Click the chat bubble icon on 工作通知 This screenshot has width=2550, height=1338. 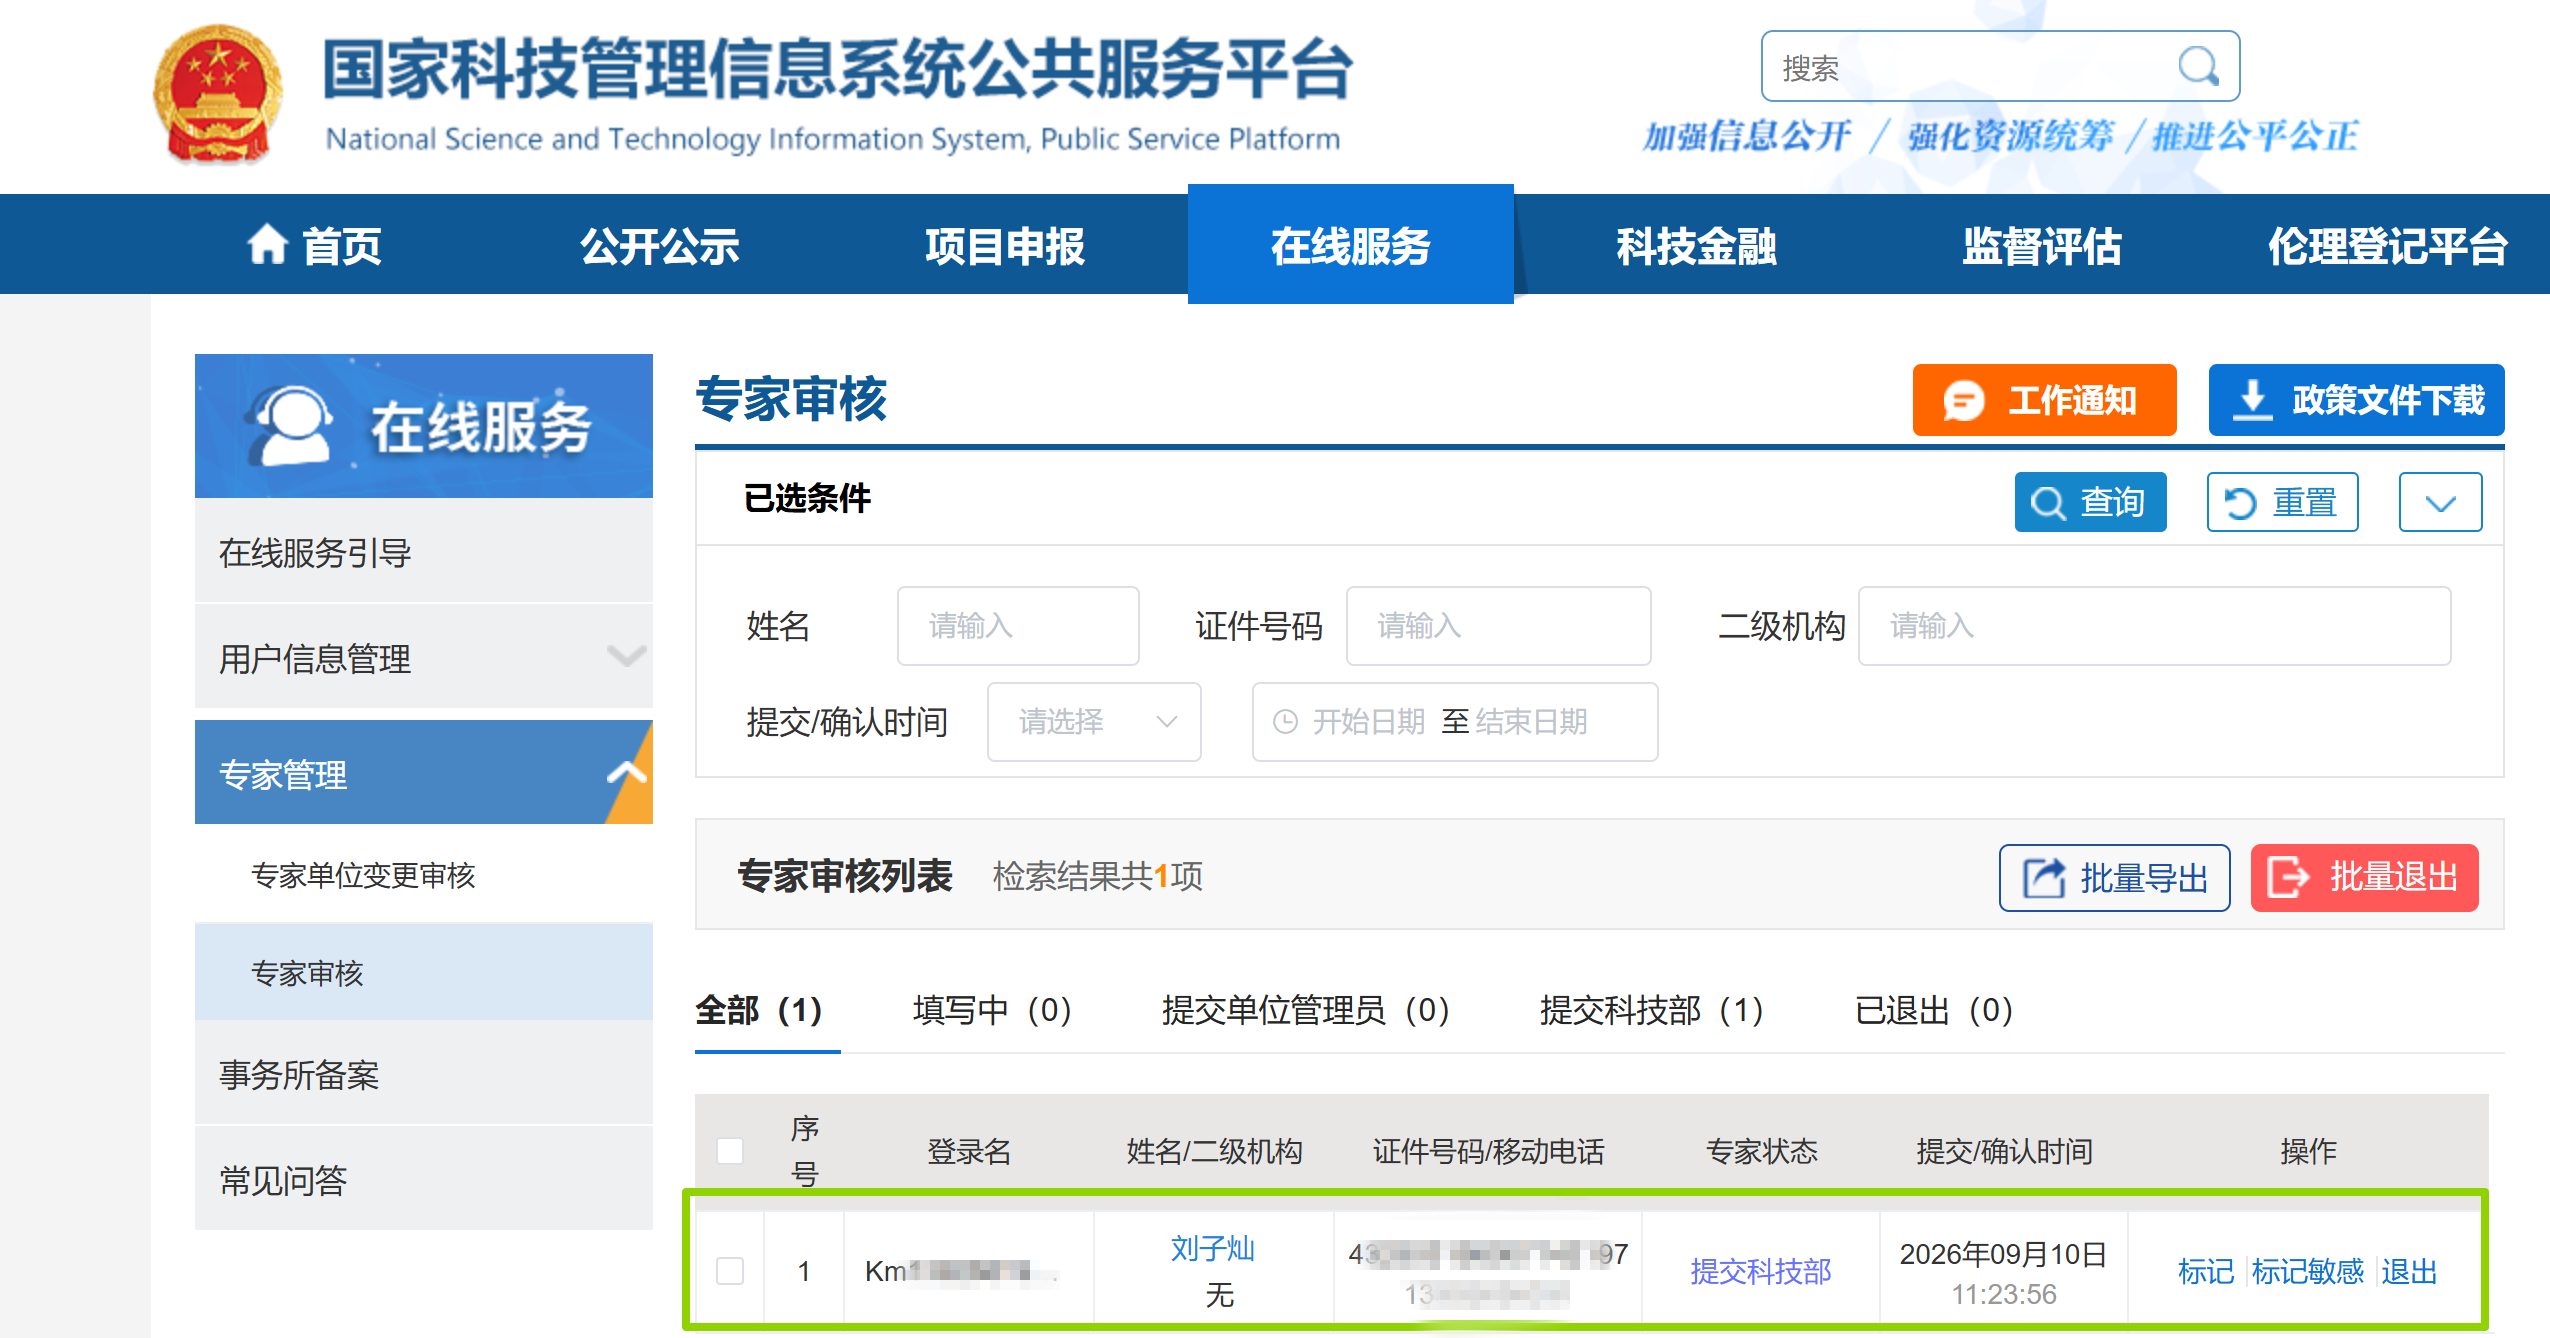point(1963,401)
